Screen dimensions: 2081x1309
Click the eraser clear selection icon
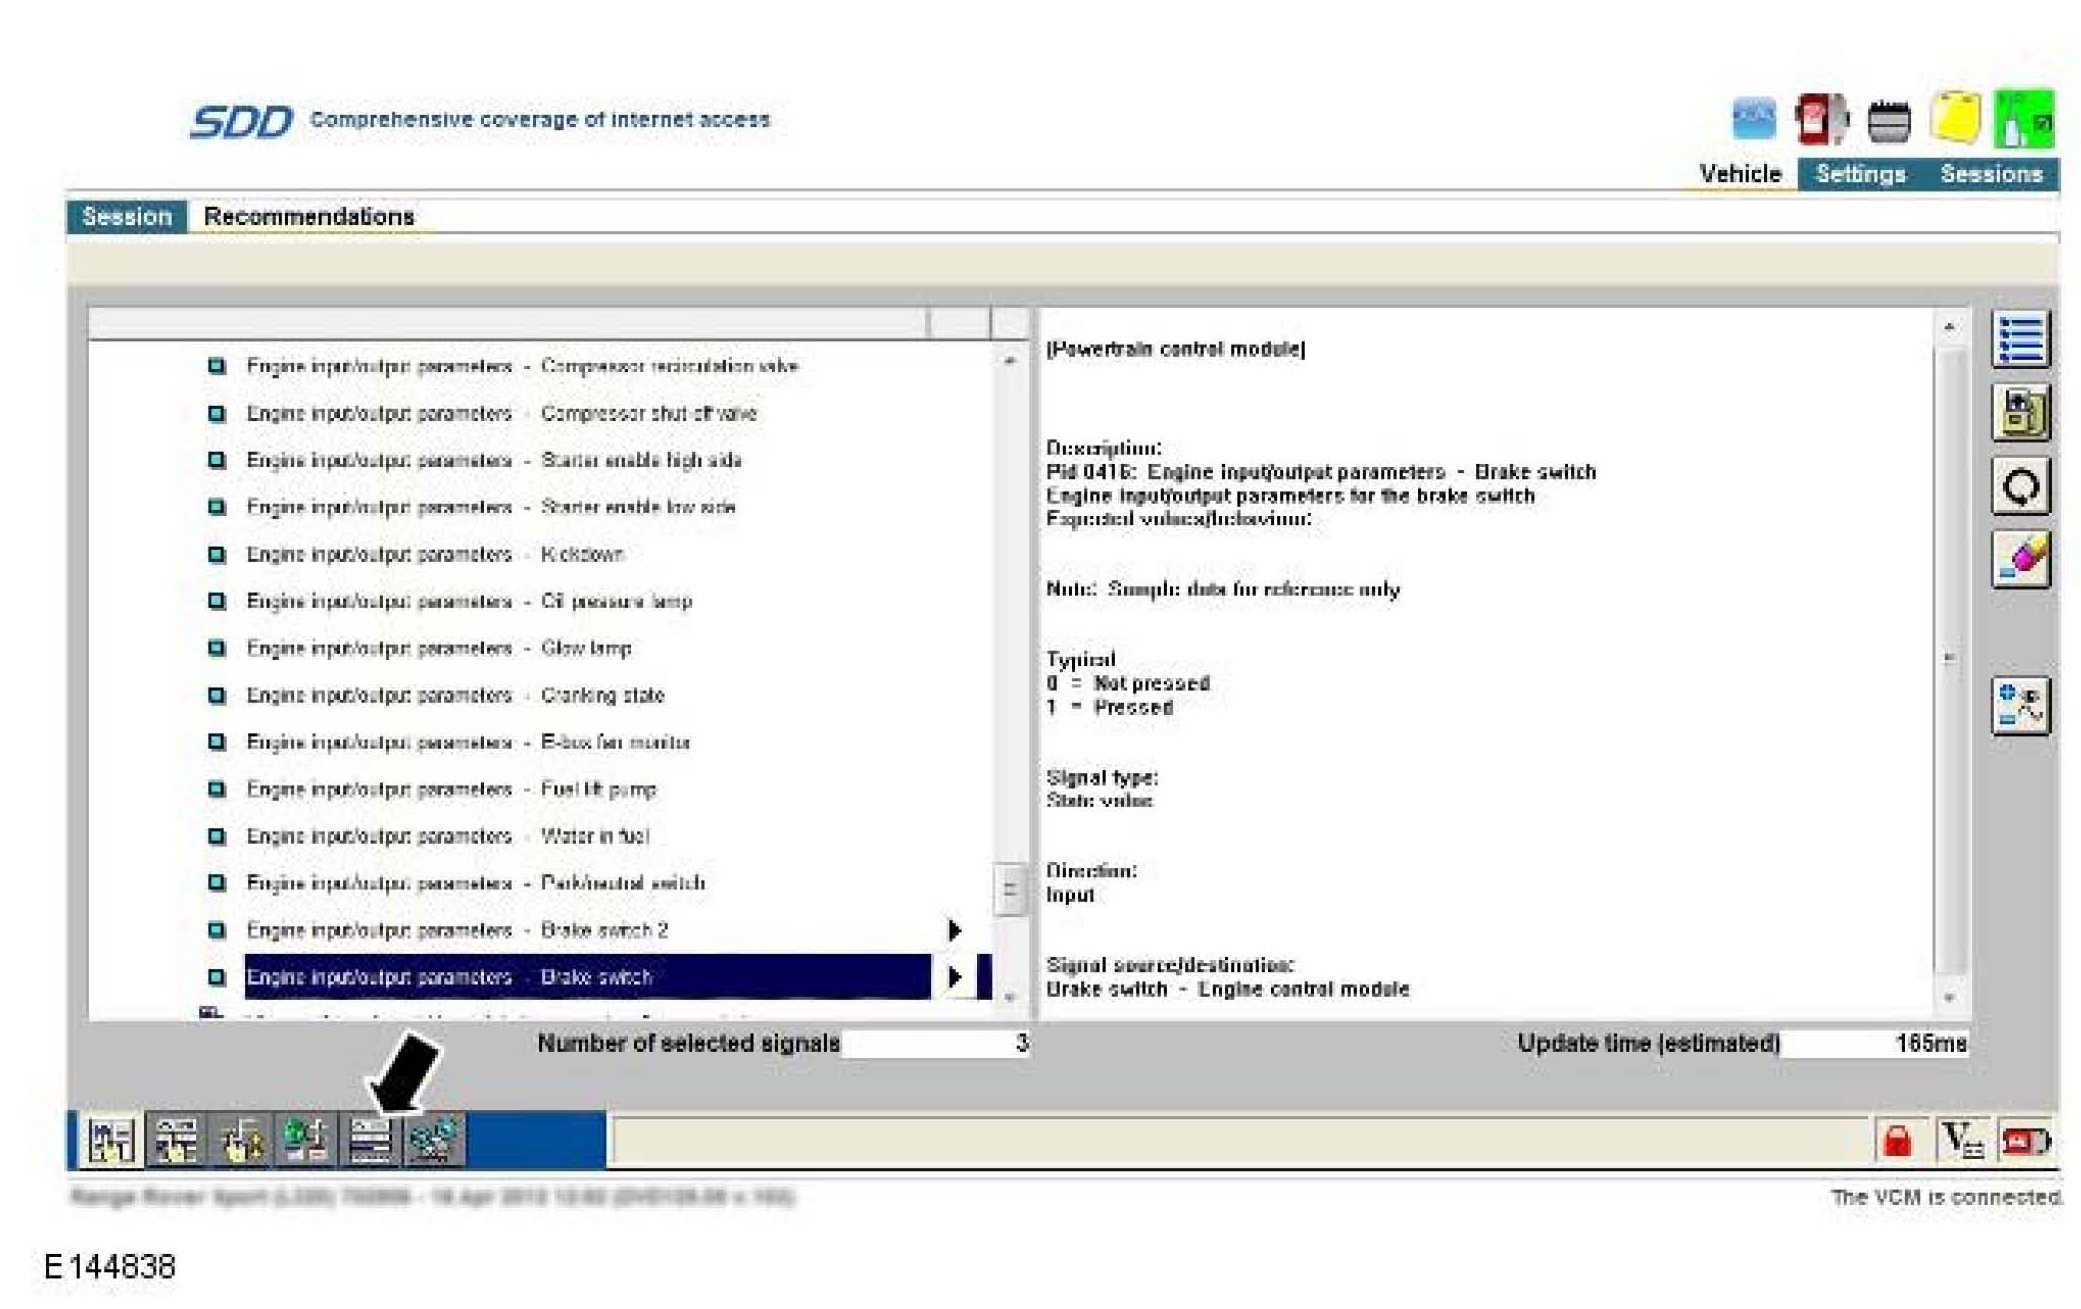pos(2021,559)
